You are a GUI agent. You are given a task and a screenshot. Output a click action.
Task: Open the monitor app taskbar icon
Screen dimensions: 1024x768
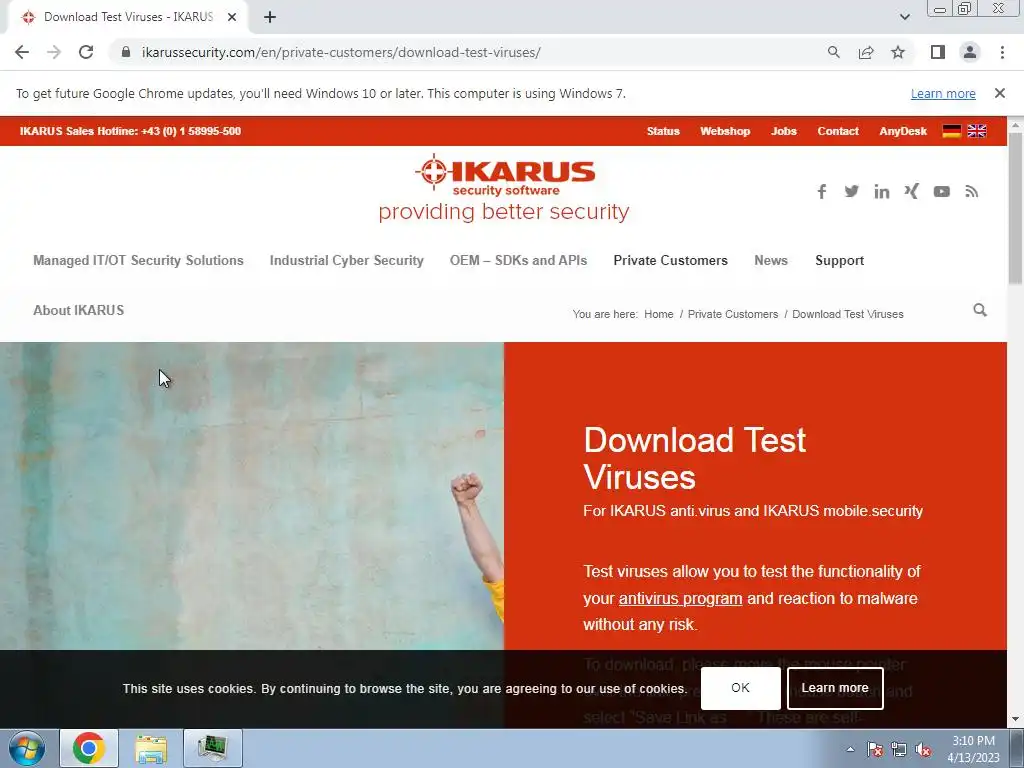(x=213, y=748)
